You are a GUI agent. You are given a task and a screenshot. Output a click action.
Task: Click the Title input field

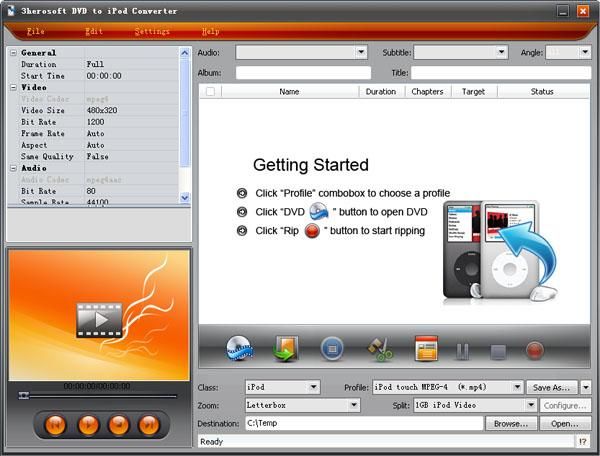click(x=501, y=73)
